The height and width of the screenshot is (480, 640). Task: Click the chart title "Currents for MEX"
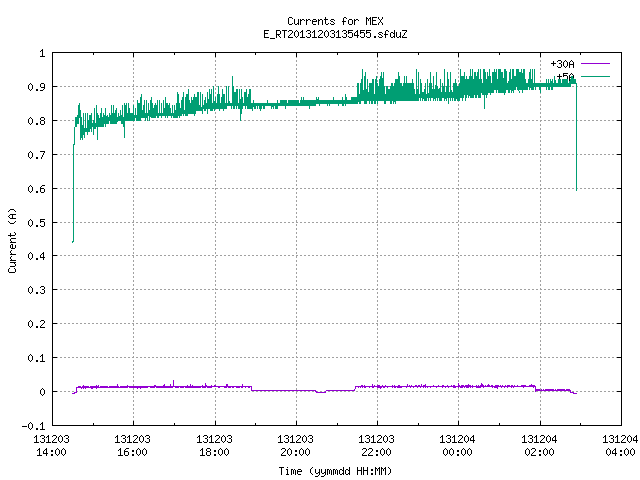coord(335,21)
